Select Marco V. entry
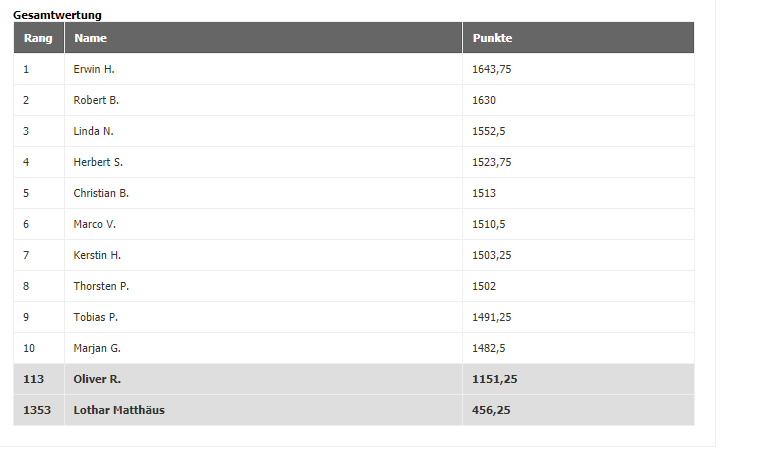Image resolution: width=769 pixels, height=462 pixels. 95,224
